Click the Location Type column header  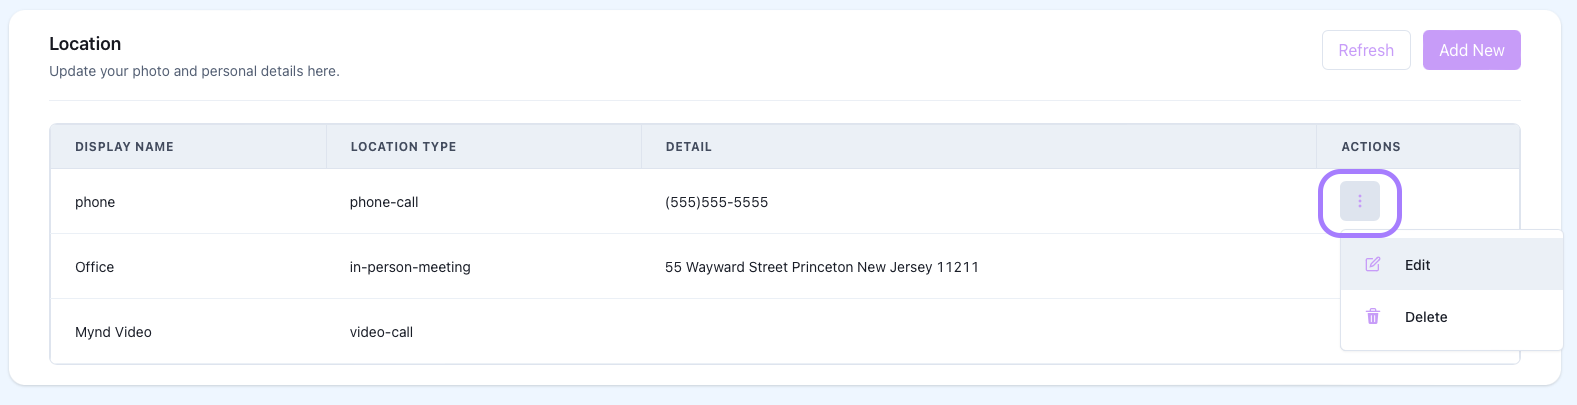[403, 147]
